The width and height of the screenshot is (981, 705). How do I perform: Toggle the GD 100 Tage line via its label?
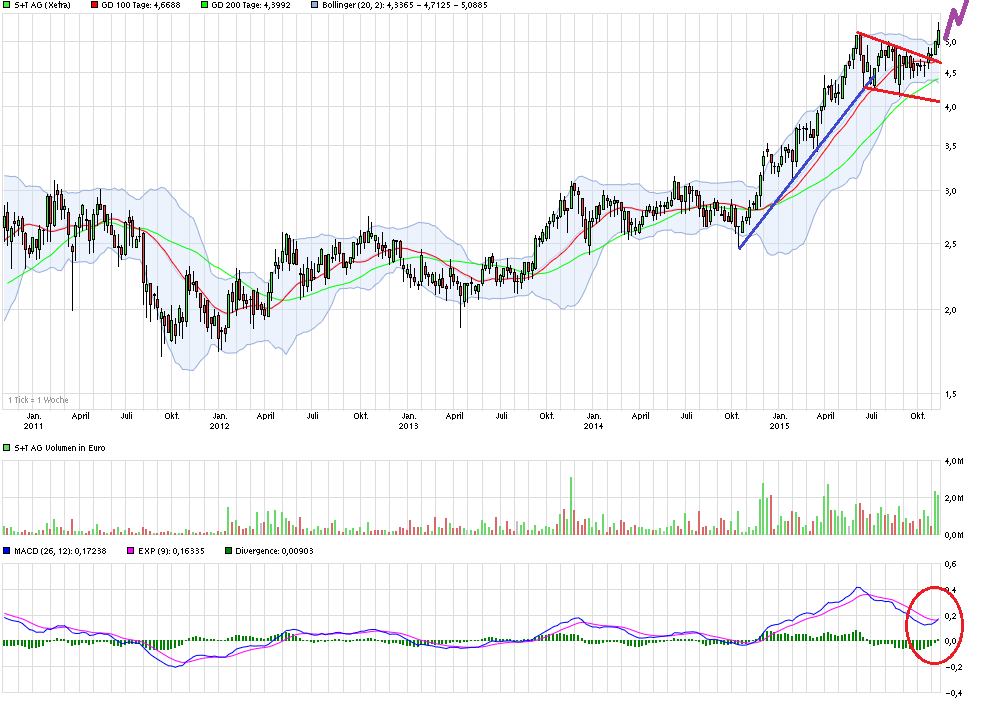[x=140, y=6]
